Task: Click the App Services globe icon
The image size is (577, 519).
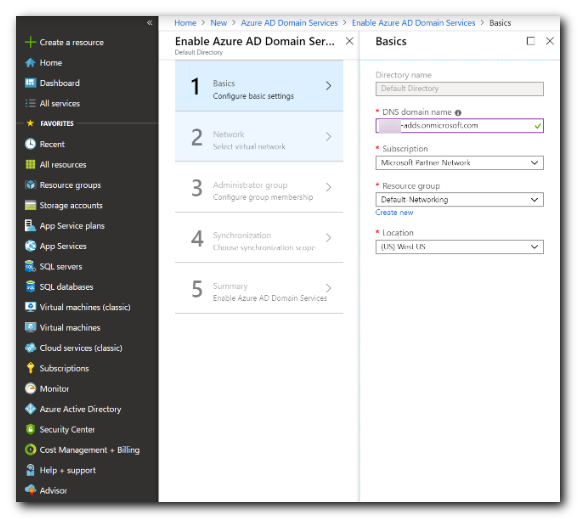Action: pos(30,246)
